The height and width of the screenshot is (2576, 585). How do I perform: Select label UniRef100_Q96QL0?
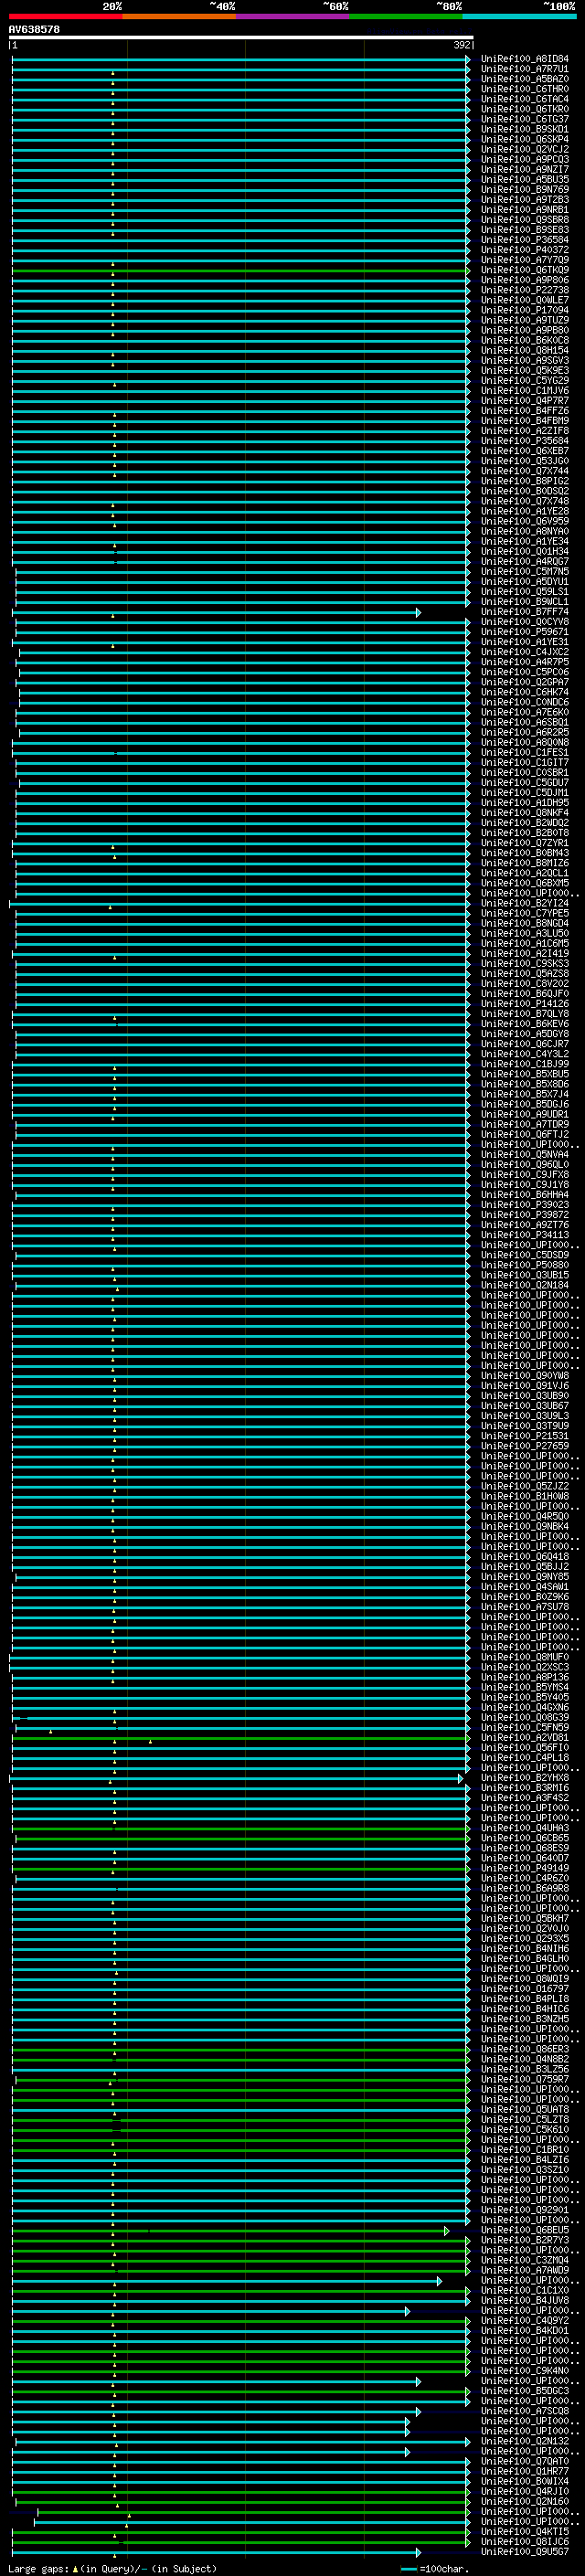(524, 1164)
